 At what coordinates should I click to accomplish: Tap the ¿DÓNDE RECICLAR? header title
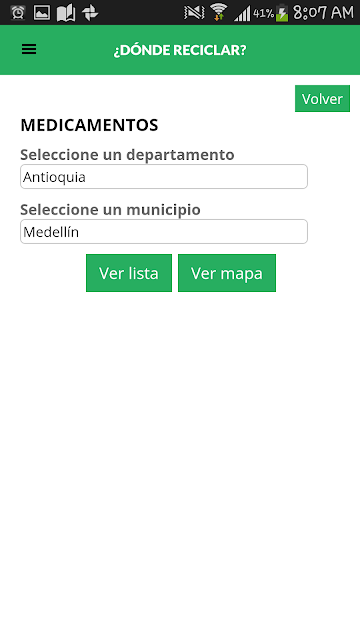coord(180,50)
